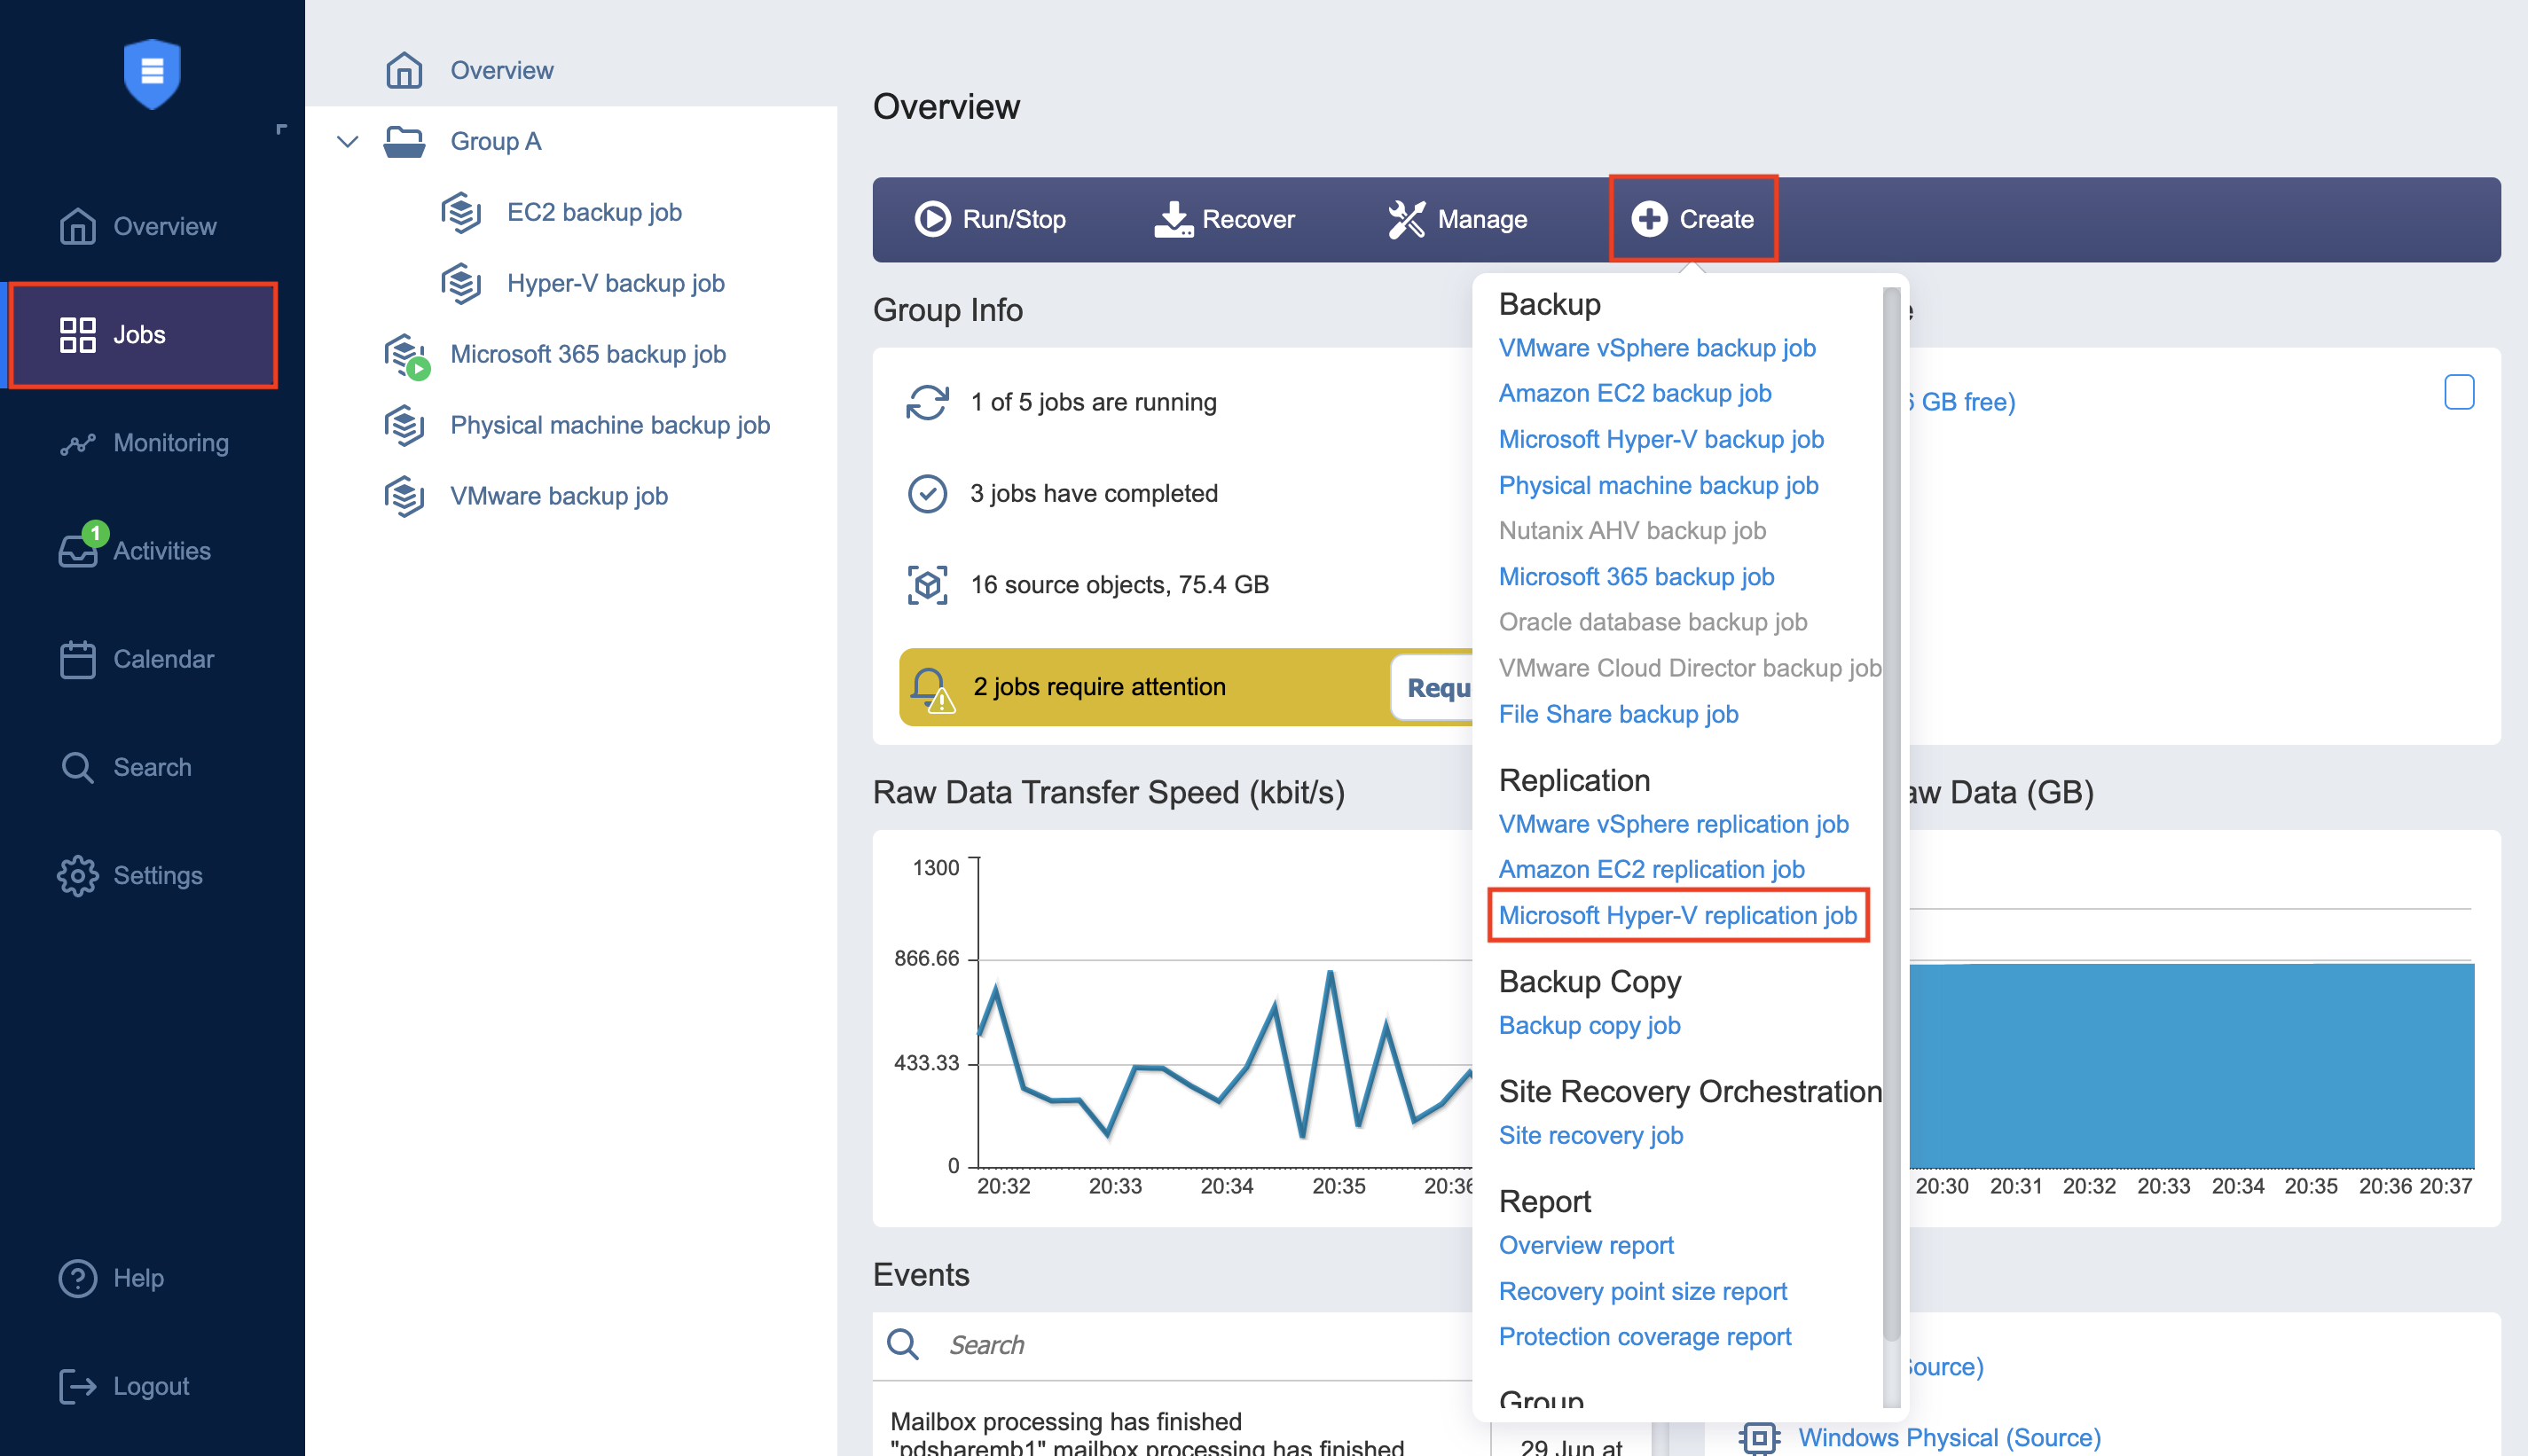Click the Group A folder icon

click(x=404, y=141)
